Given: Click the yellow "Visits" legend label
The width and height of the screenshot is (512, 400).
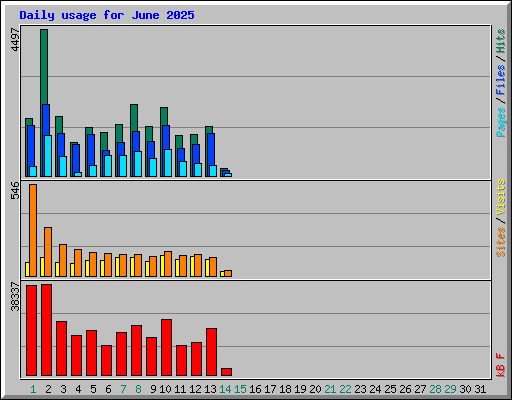Looking at the screenshot, I should pyautogui.click(x=501, y=197).
